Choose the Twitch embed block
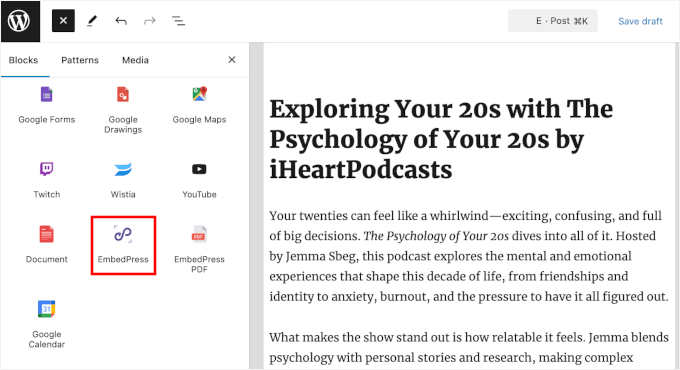This screenshot has height=370, width=680. pos(47,180)
